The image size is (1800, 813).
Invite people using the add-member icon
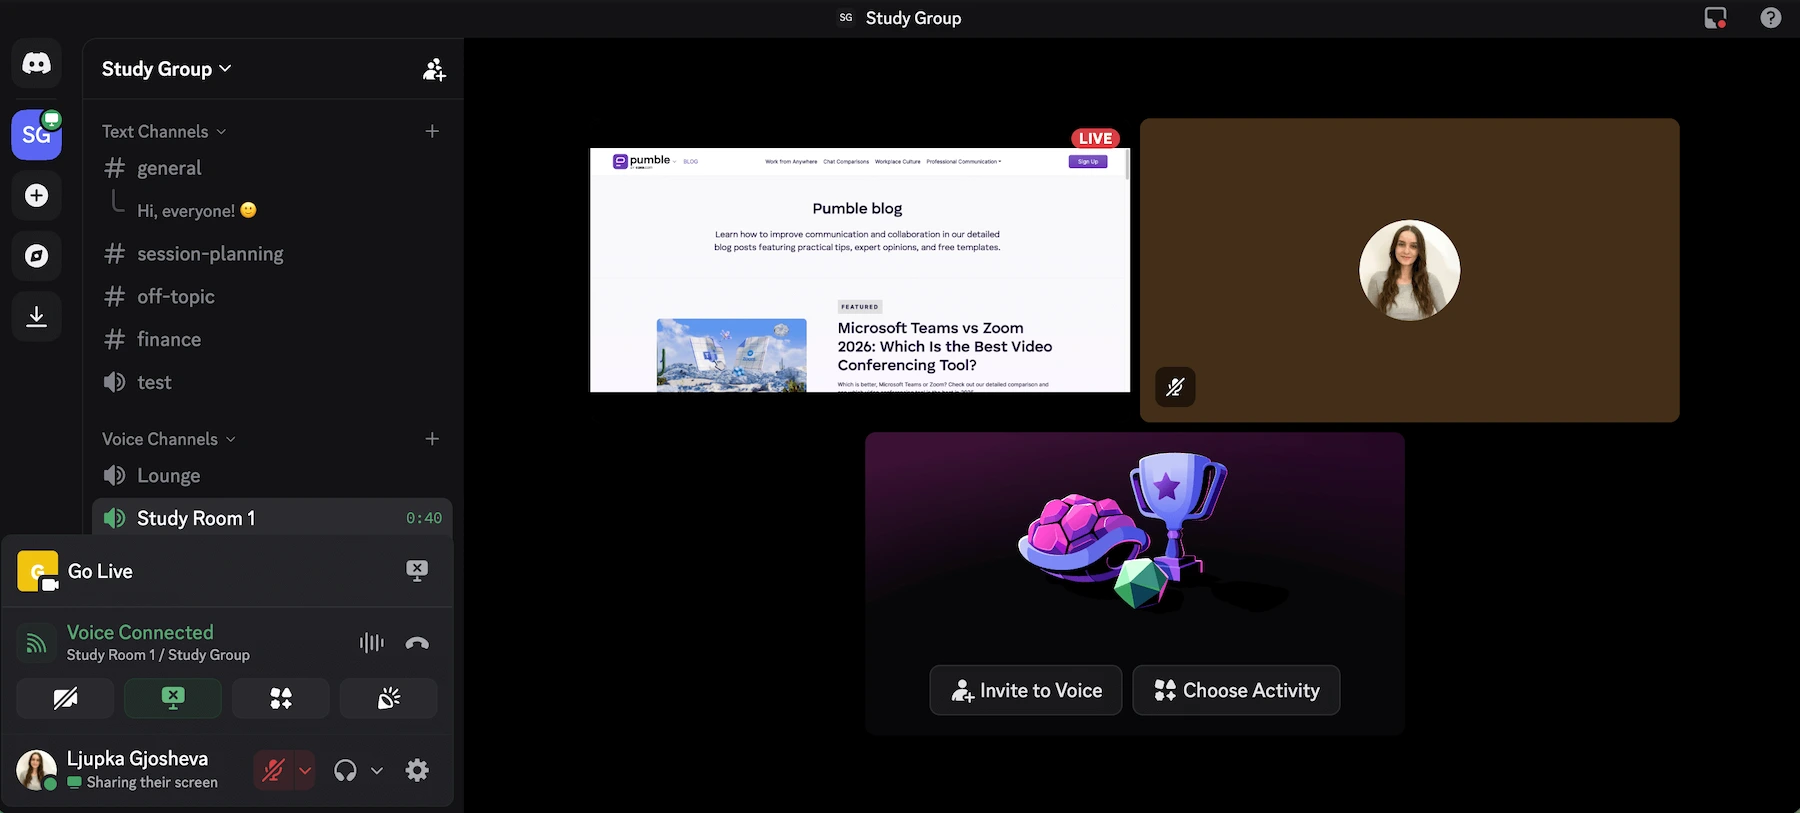pos(434,69)
